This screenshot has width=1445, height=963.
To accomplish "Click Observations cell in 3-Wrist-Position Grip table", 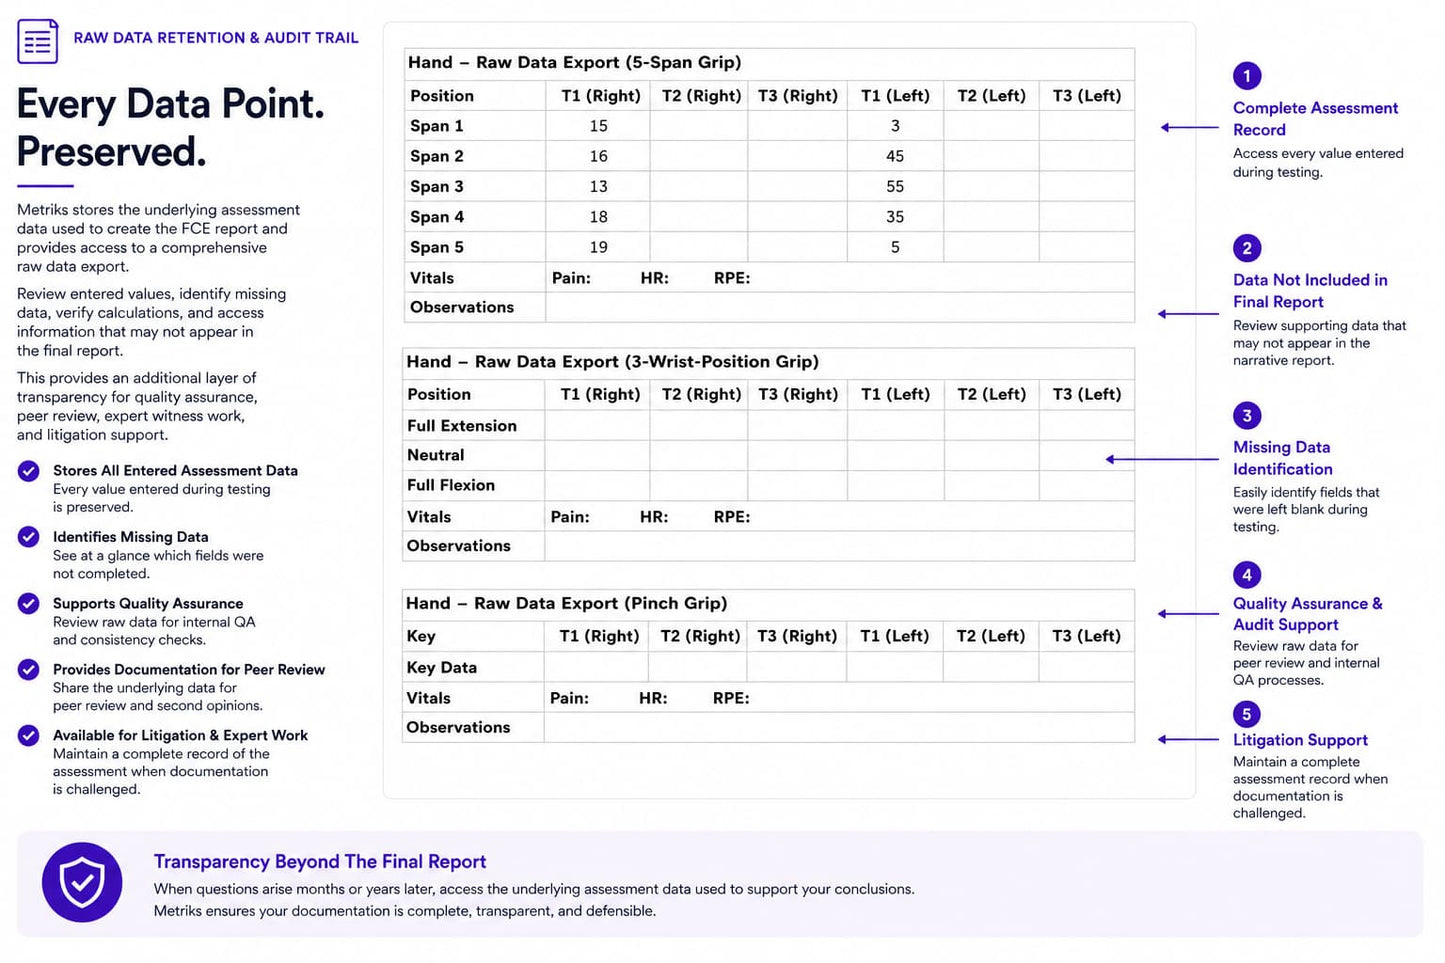I will coord(840,546).
